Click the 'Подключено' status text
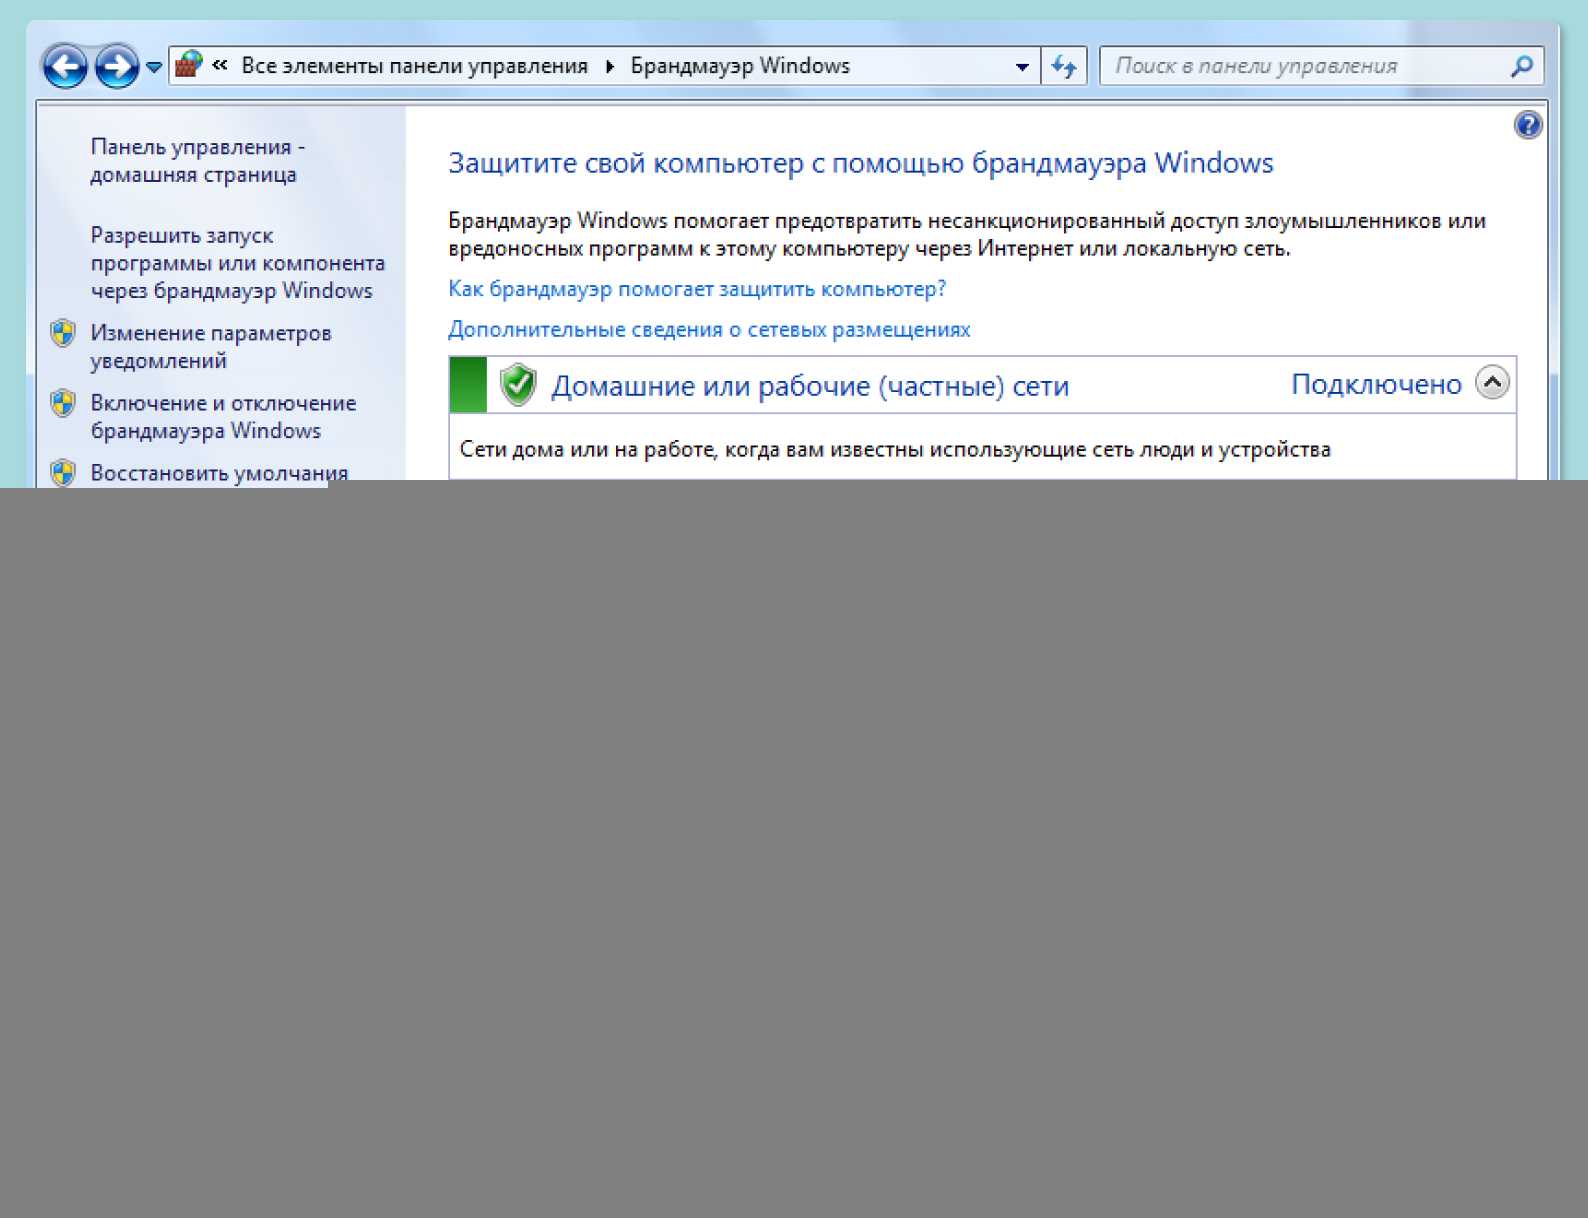Viewport: 1588px width, 1218px height. (1376, 384)
